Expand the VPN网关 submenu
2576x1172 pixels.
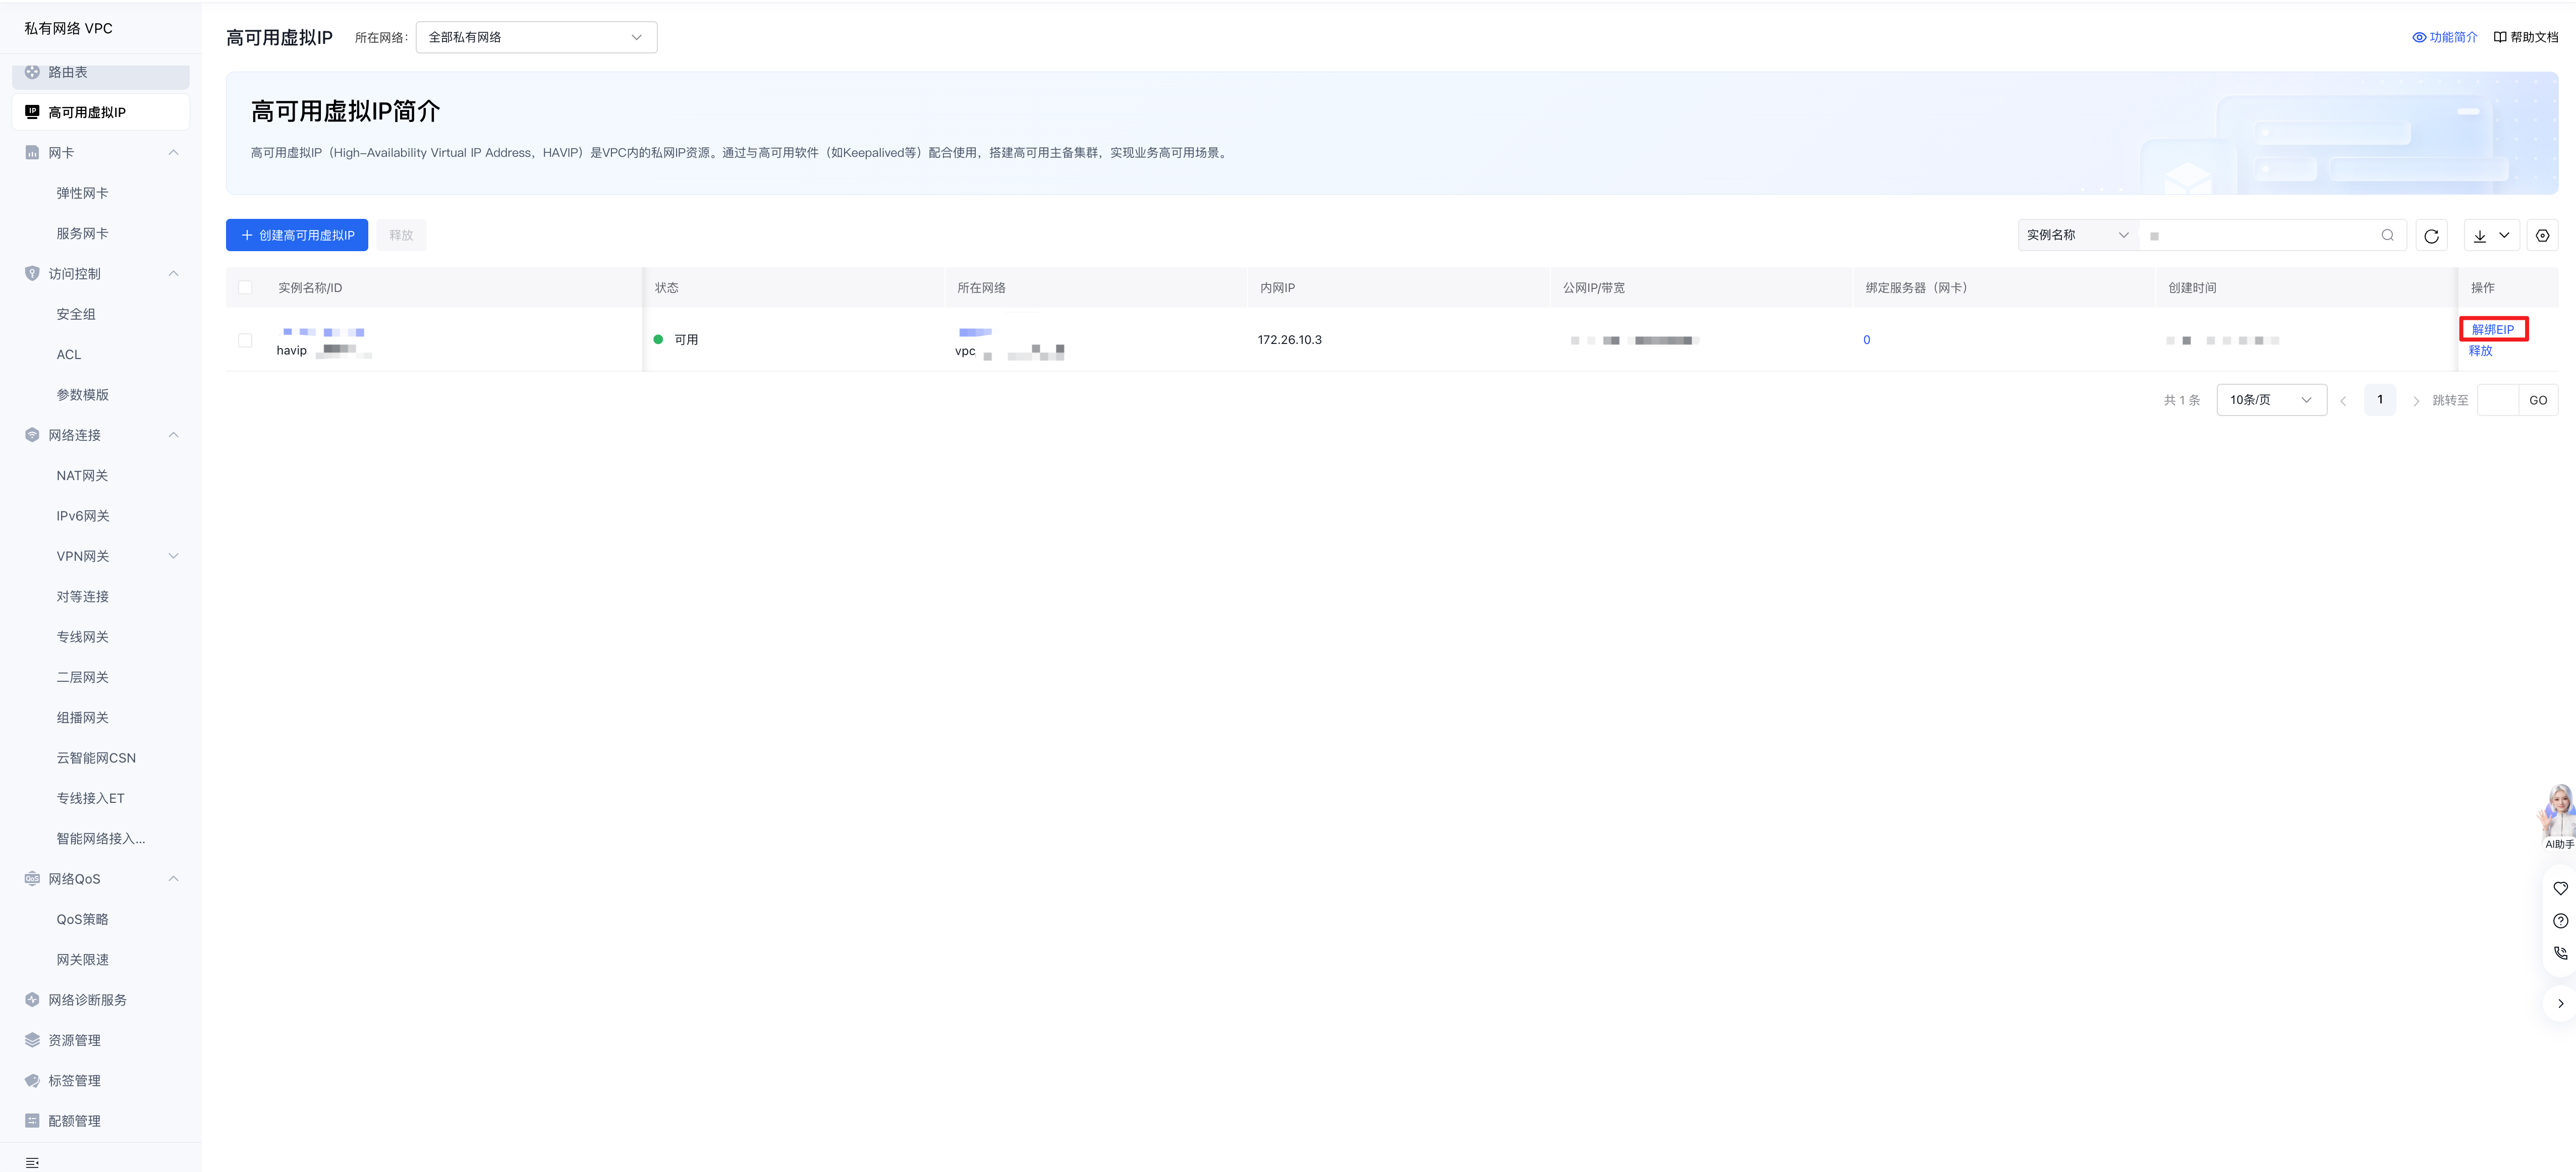174,556
